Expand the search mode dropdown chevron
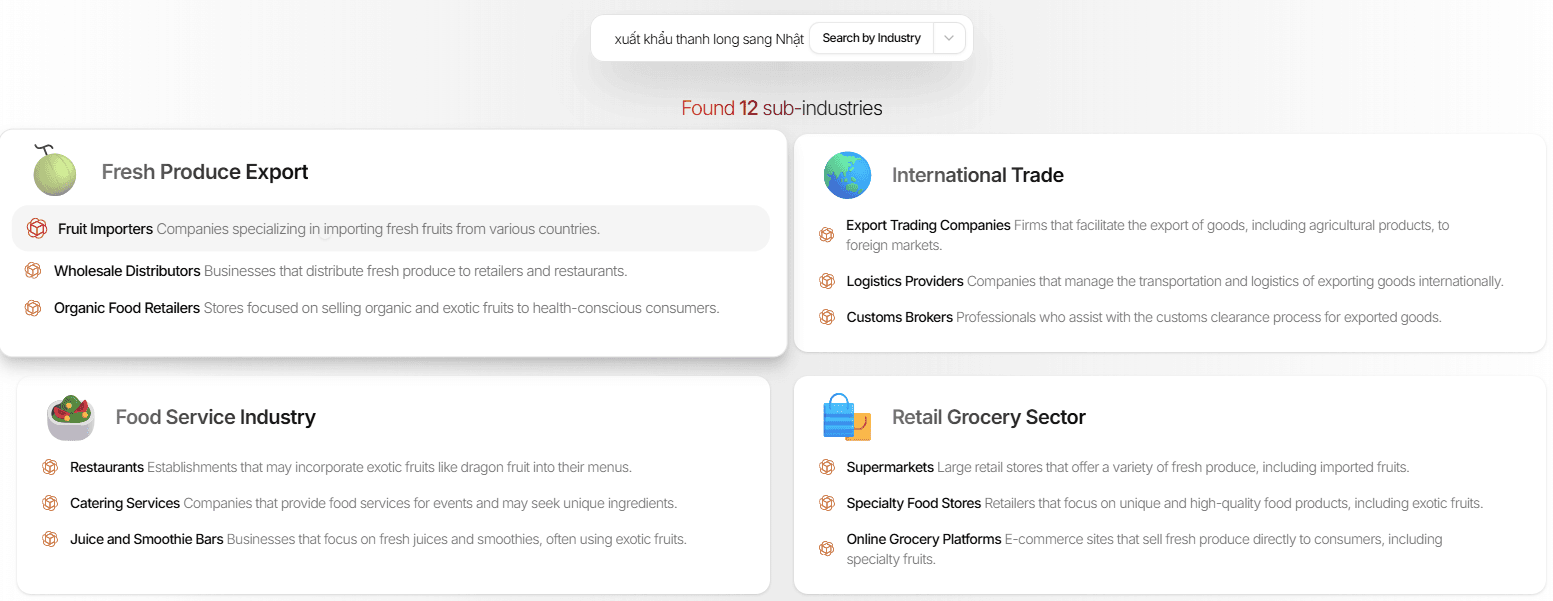 pos(949,38)
